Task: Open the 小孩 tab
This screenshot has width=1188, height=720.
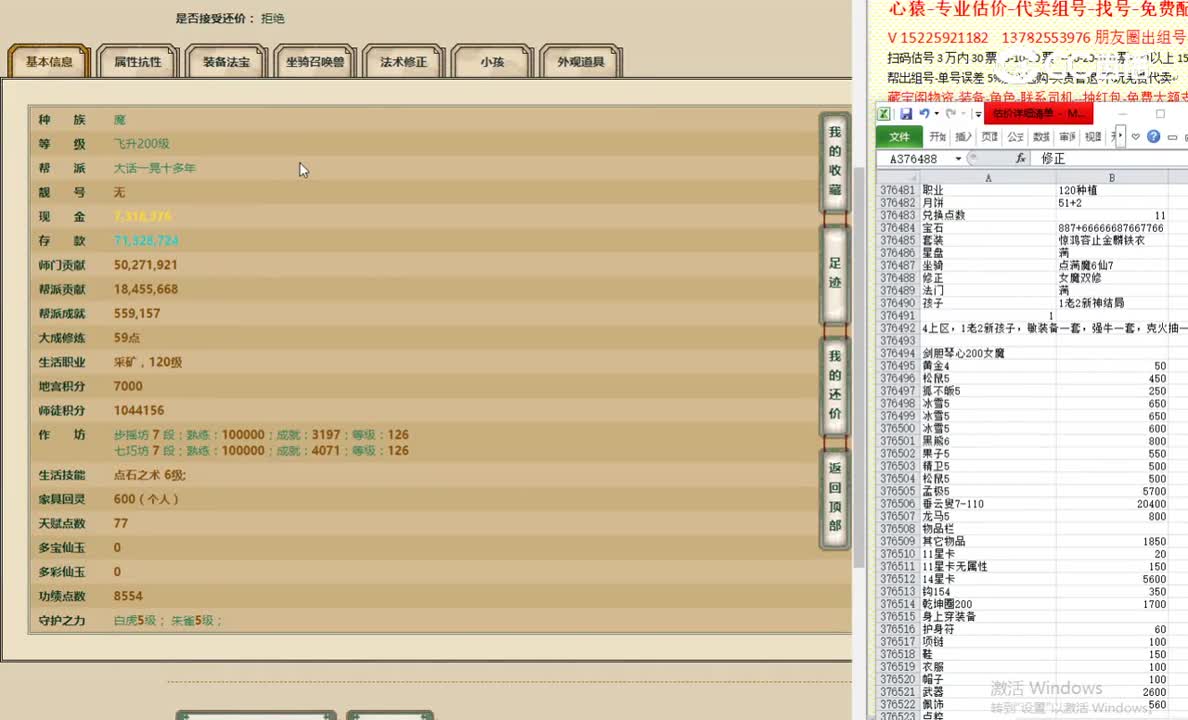Action: tap(492, 61)
